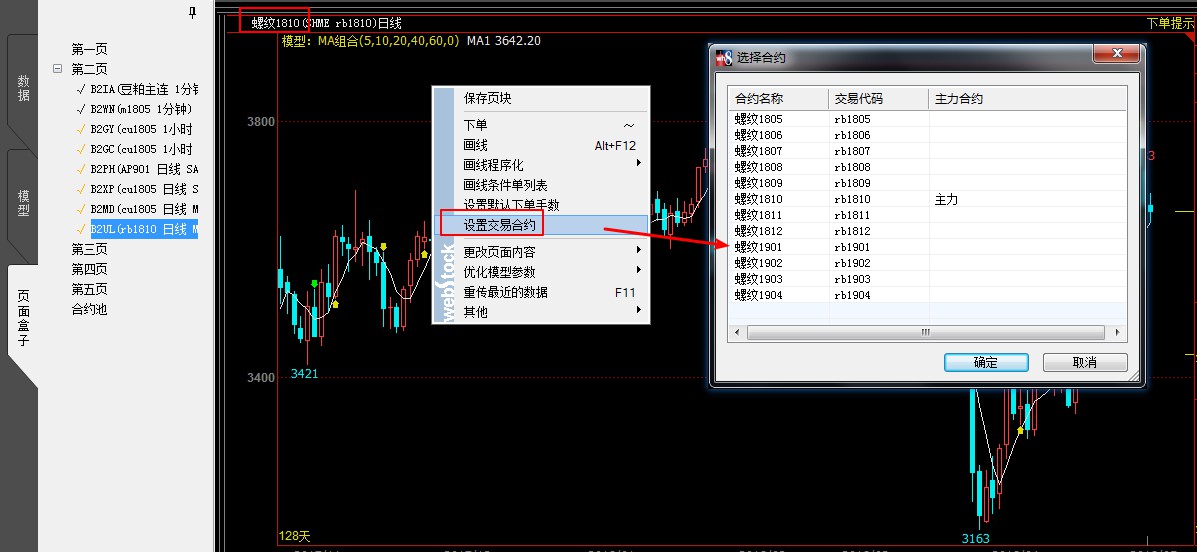Toggle the check mark beside B2WN
1197x552 pixels.
click(x=81, y=109)
